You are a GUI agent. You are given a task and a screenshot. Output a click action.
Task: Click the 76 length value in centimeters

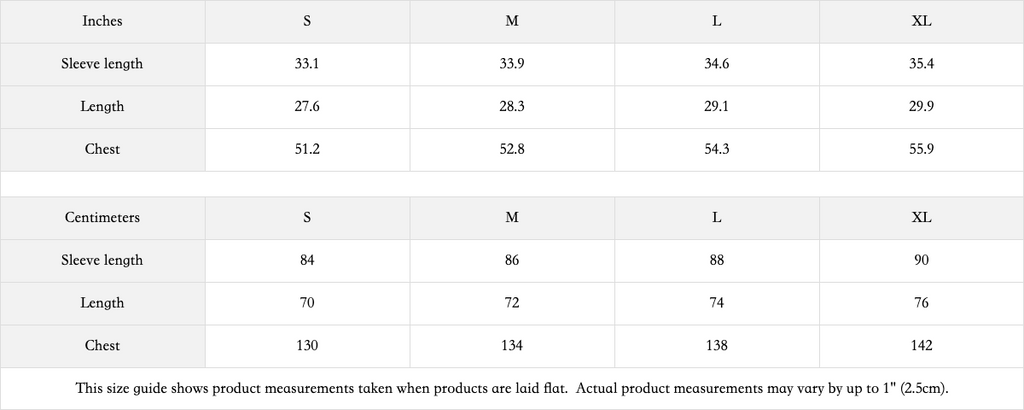922,303
